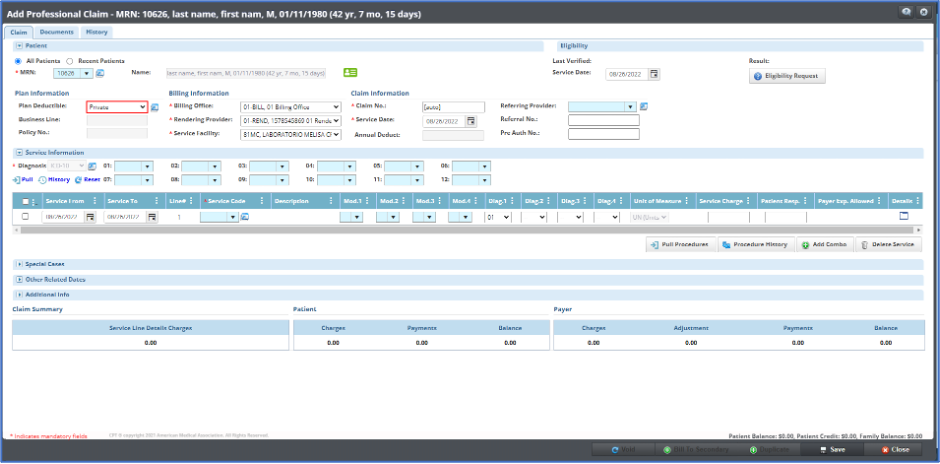This screenshot has height=464, width=940.
Task: Click lookup icon next to Referring Provider
Action: (x=644, y=107)
